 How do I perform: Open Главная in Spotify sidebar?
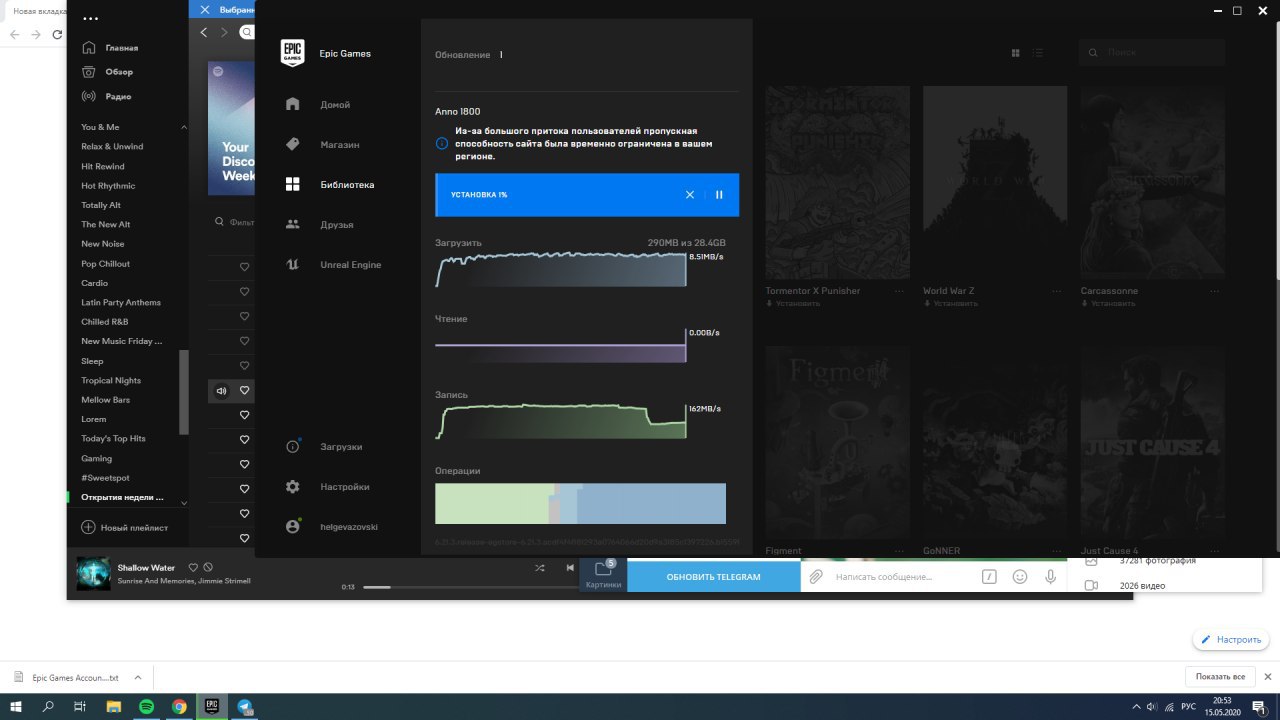[121, 48]
